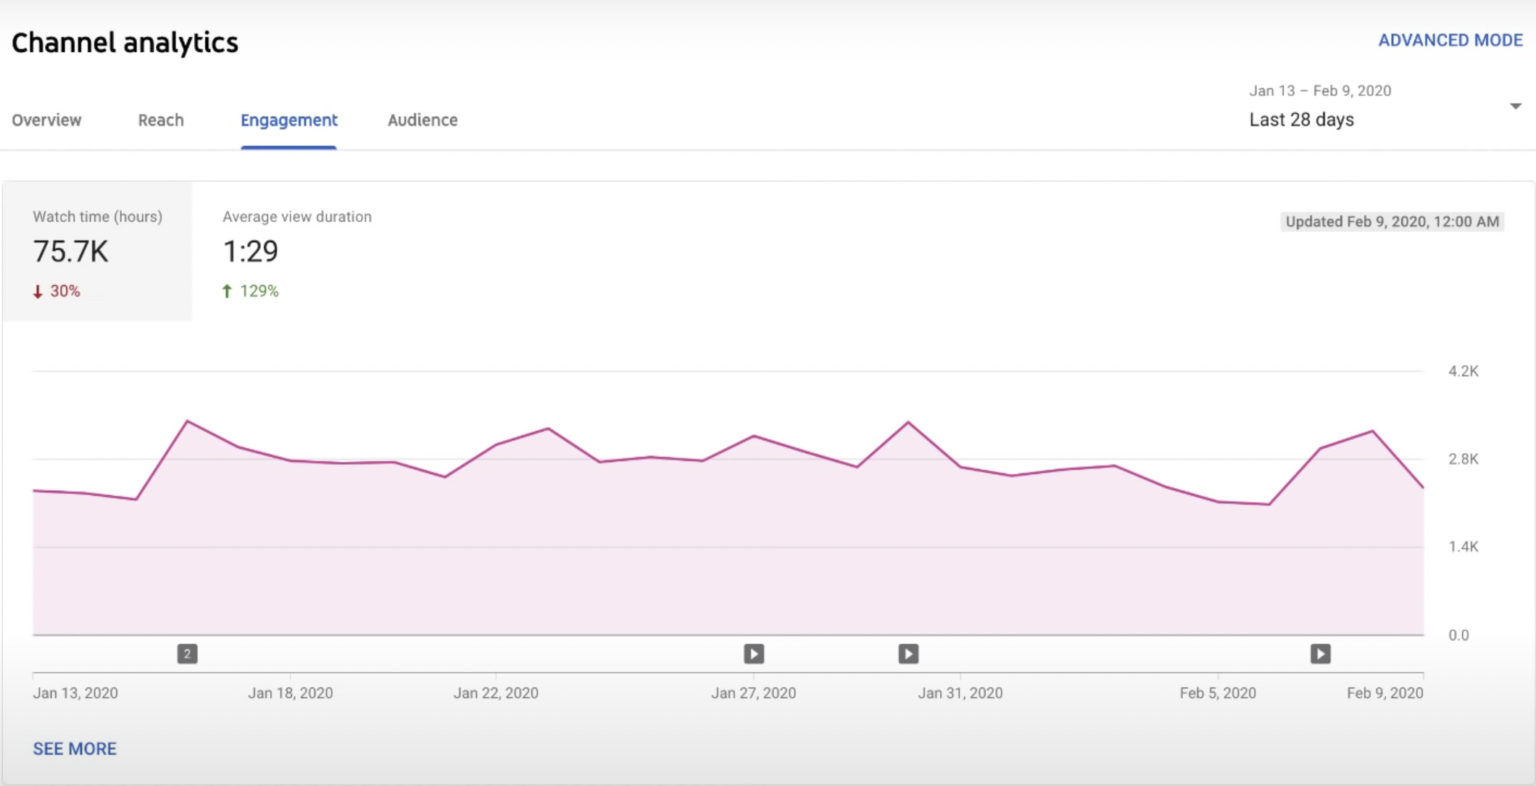The height and width of the screenshot is (786, 1536).
Task: Open the video marker near Feb 8
Action: [1320, 653]
